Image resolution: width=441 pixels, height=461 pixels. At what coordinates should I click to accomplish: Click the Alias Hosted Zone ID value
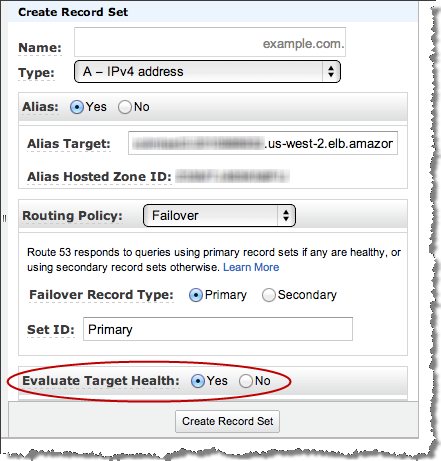232,176
